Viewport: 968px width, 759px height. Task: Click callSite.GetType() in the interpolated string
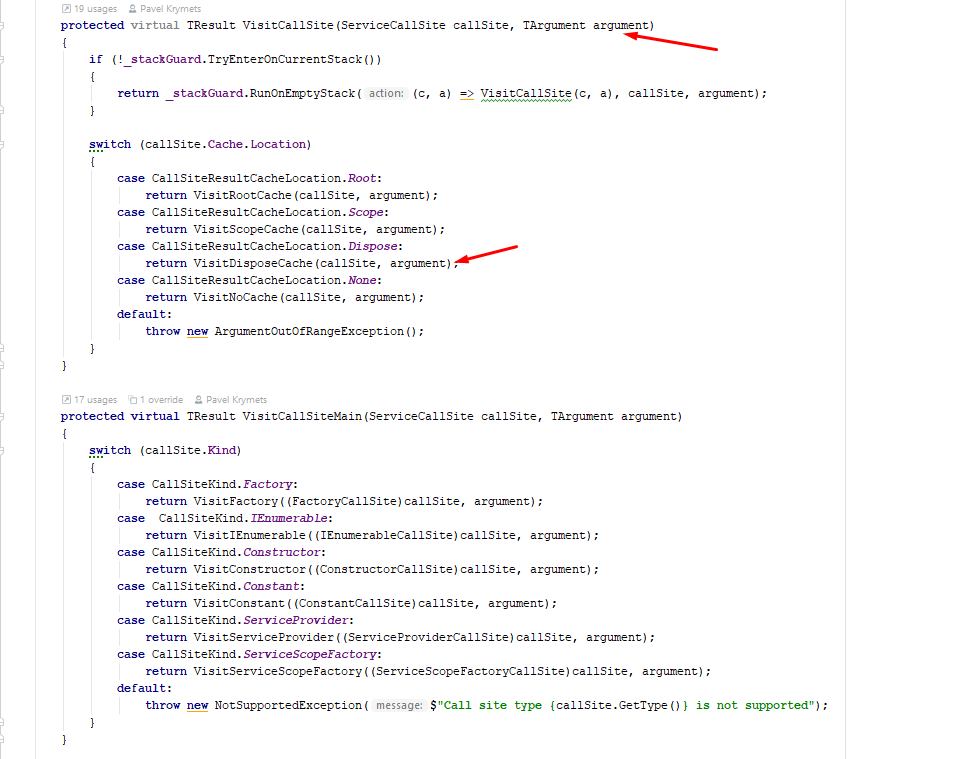619,705
